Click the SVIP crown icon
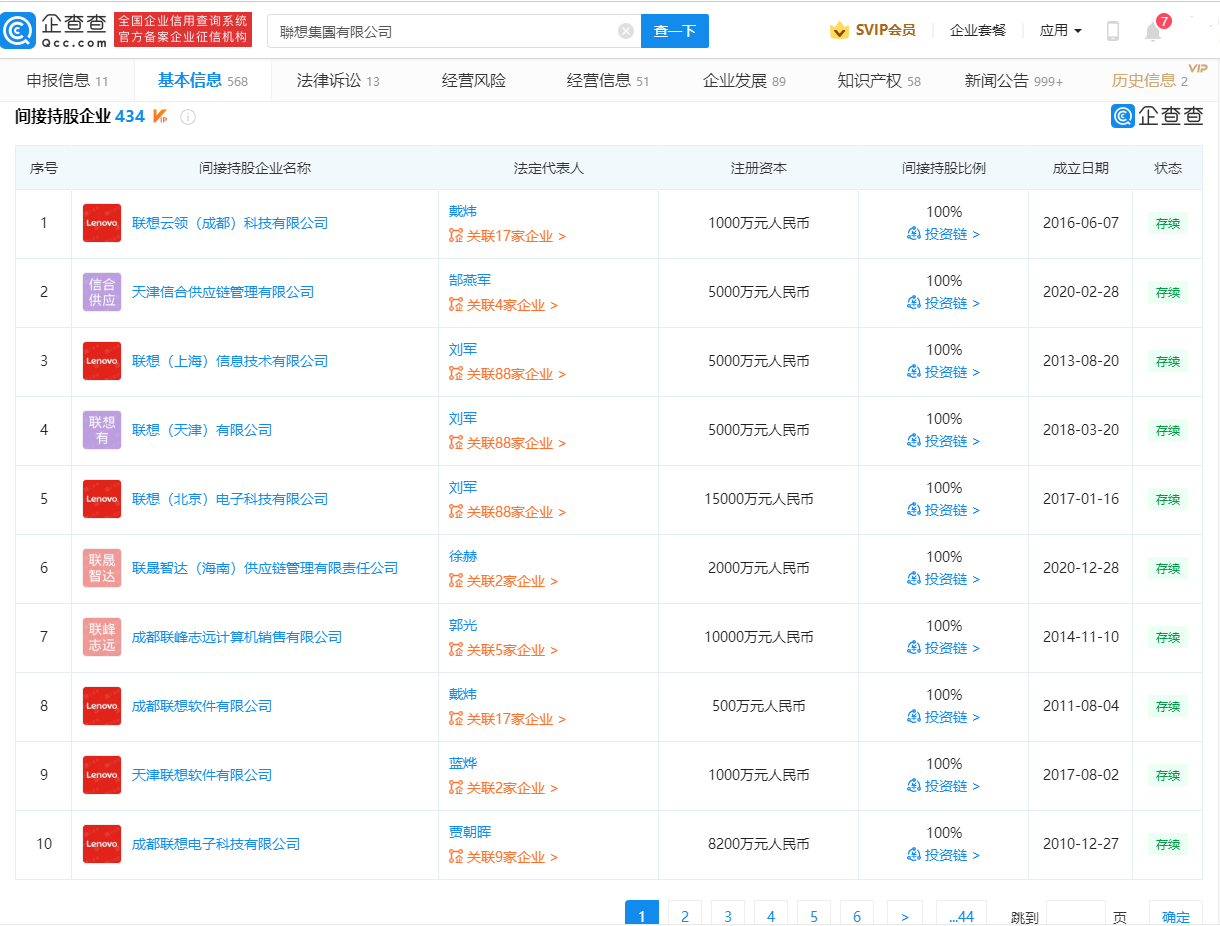The height and width of the screenshot is (926, 1220). tap(839, 31)
